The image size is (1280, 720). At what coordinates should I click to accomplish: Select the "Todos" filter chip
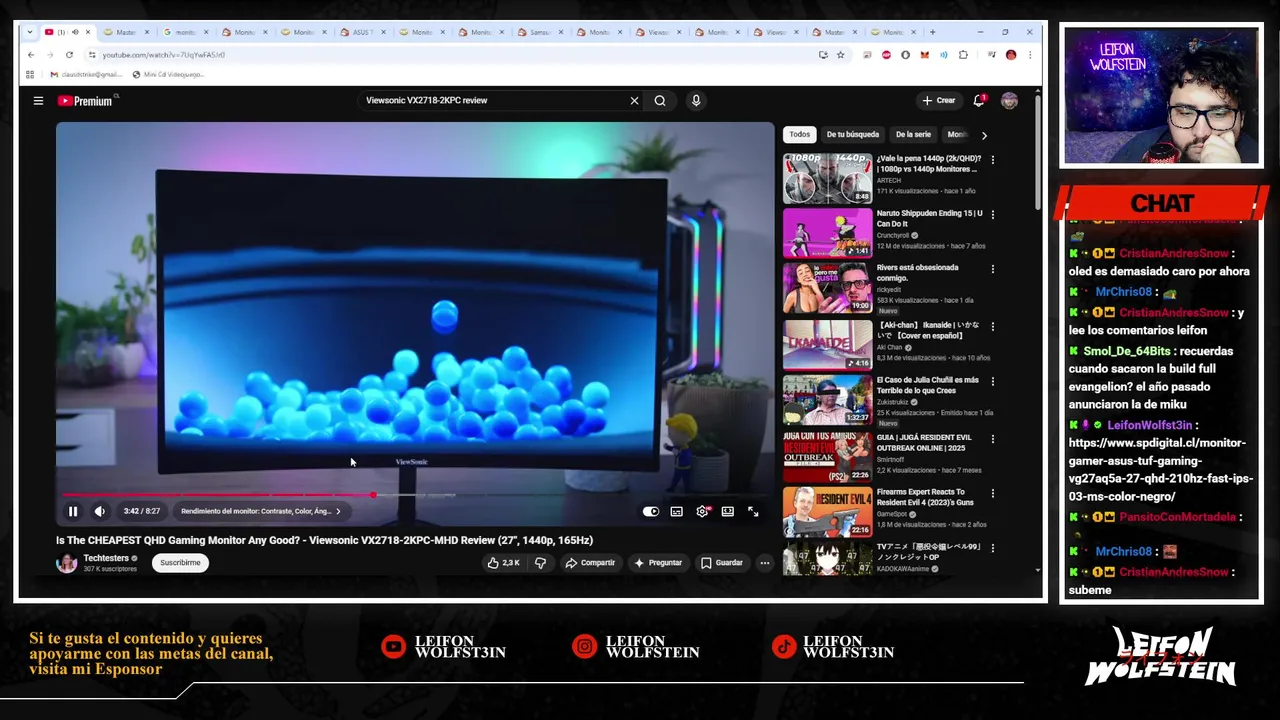click(x=800, y=134)
